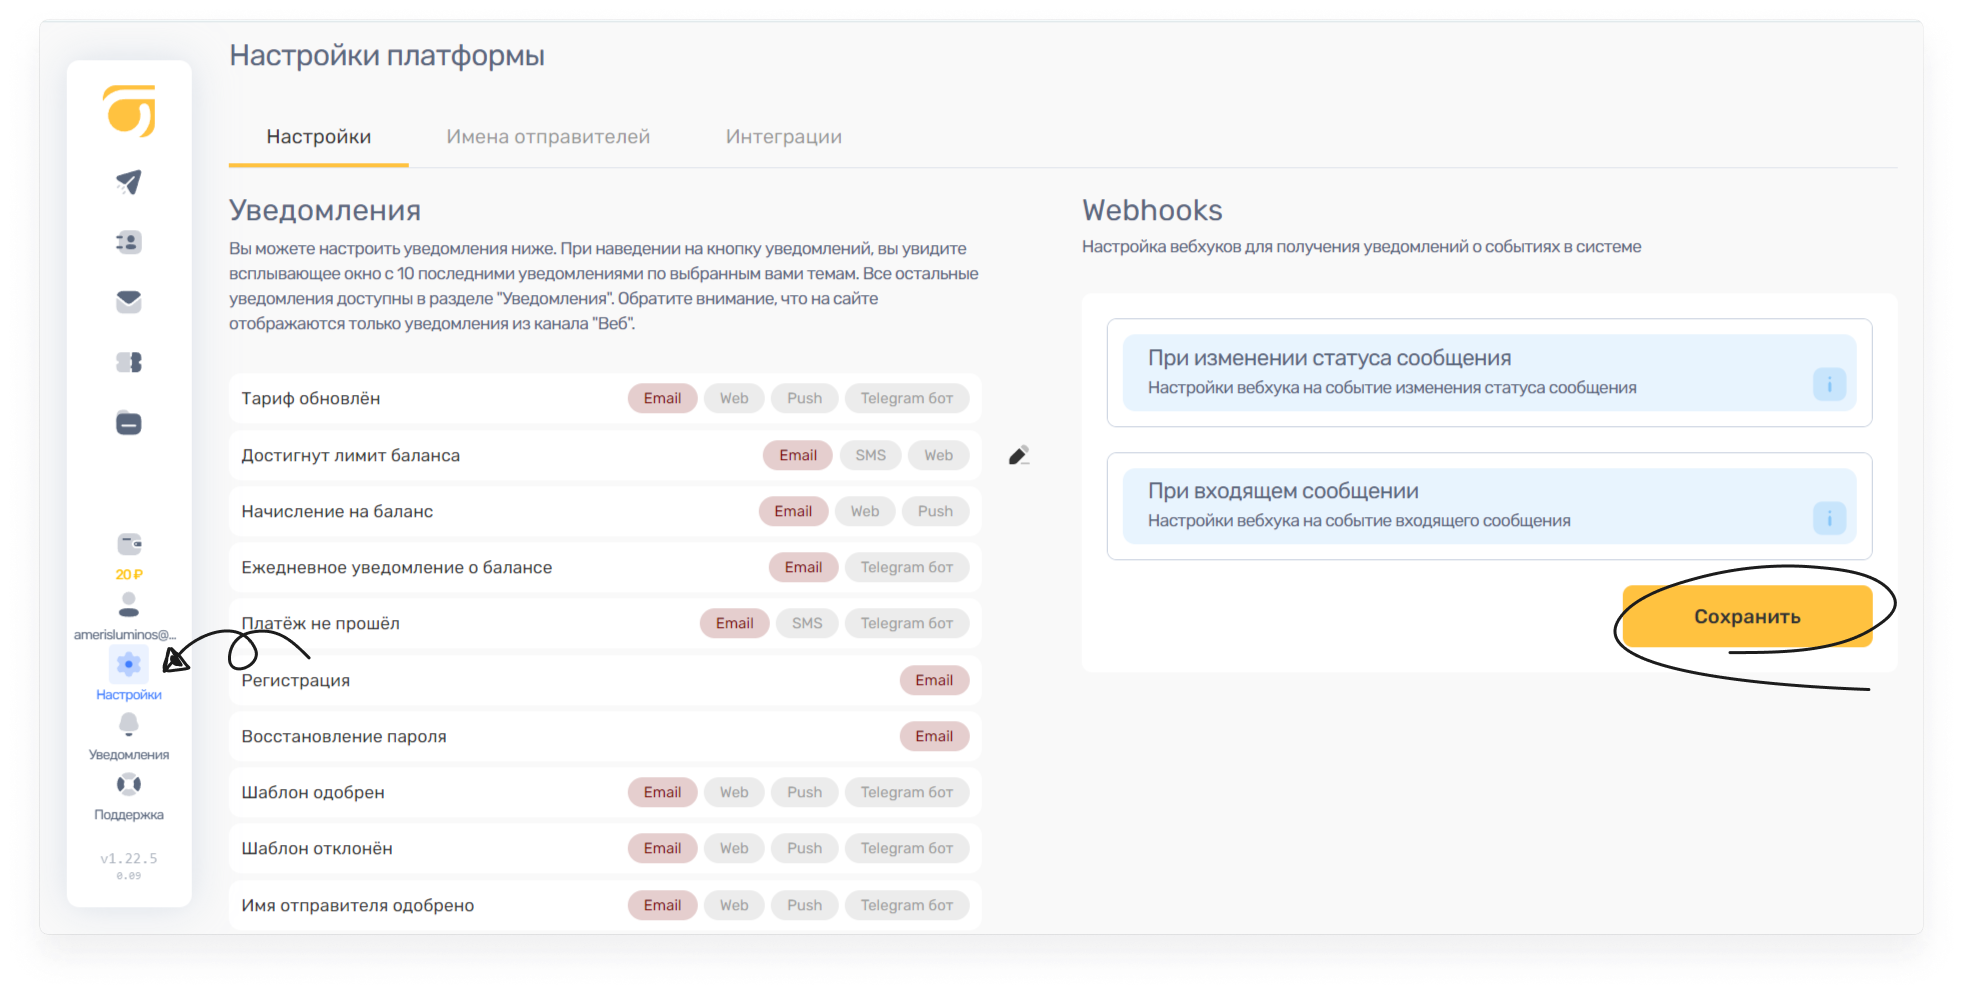
Task: Toggle Email for Платёж не прошёл
Action: click(734, 623)
